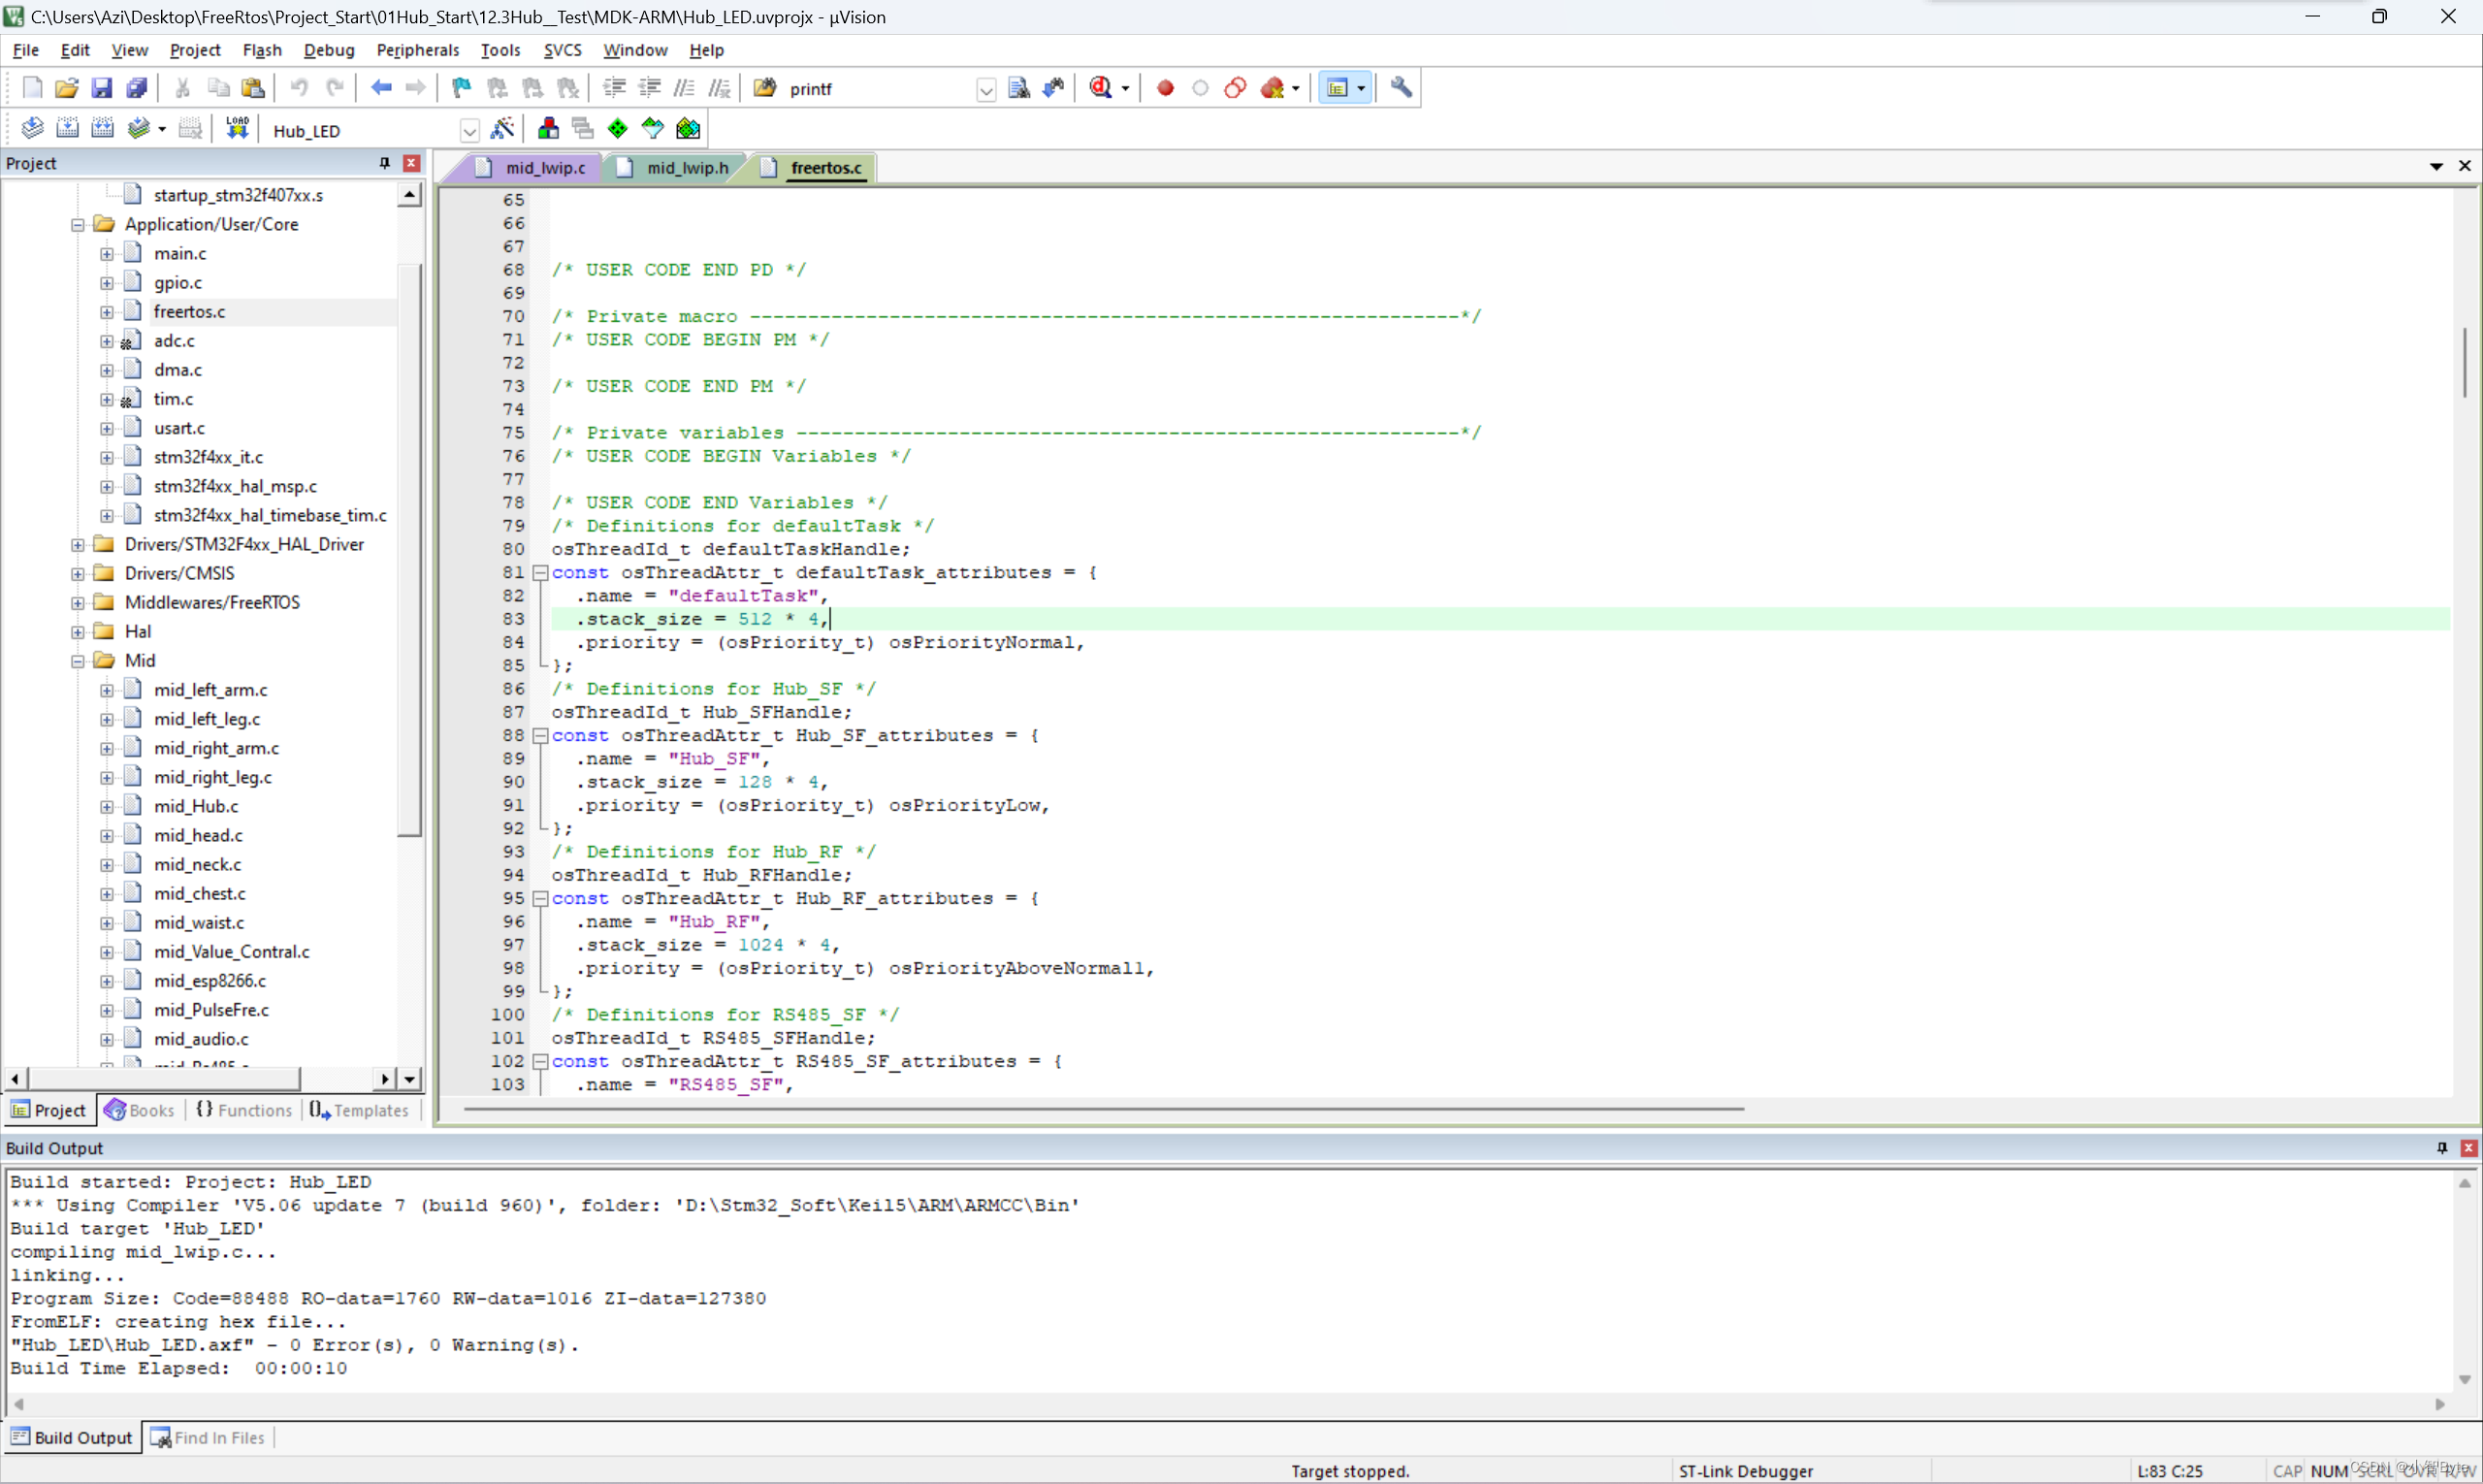Collapse the Mid folder group
Viewport: 2483px width, 1484px height.
[78, 661]
